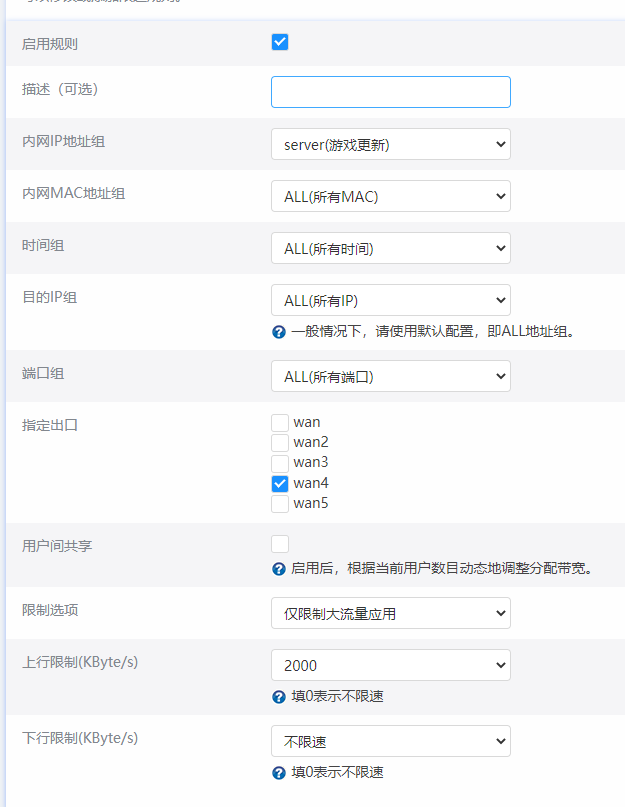Expand the 下行限制 dropdown showing 不限速

click(x=390, y=741)
